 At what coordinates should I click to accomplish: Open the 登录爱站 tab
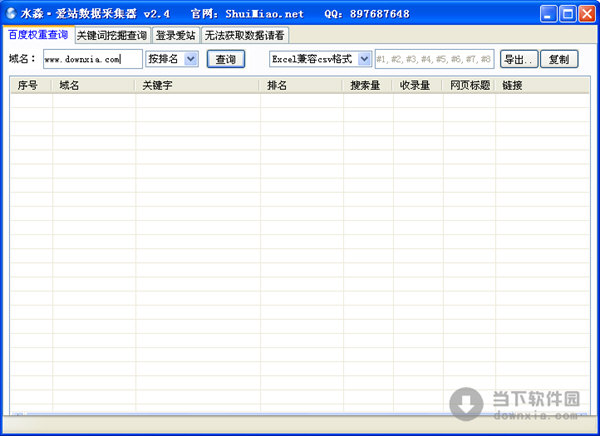pyautogui.click(x=176, y=36)
